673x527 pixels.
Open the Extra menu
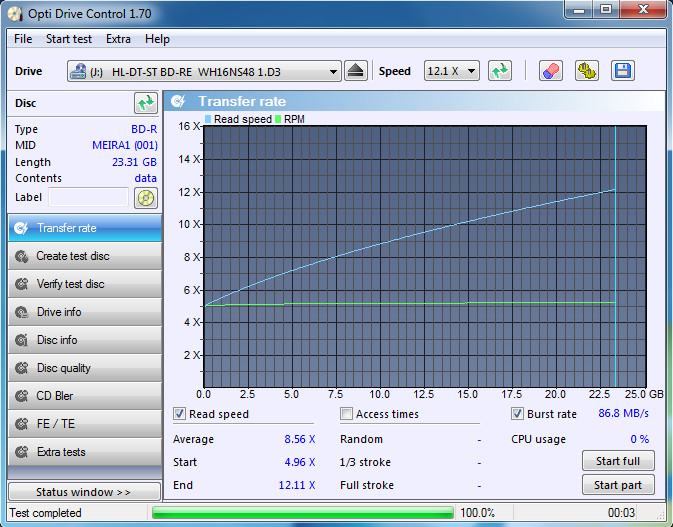tap(118, 39)
